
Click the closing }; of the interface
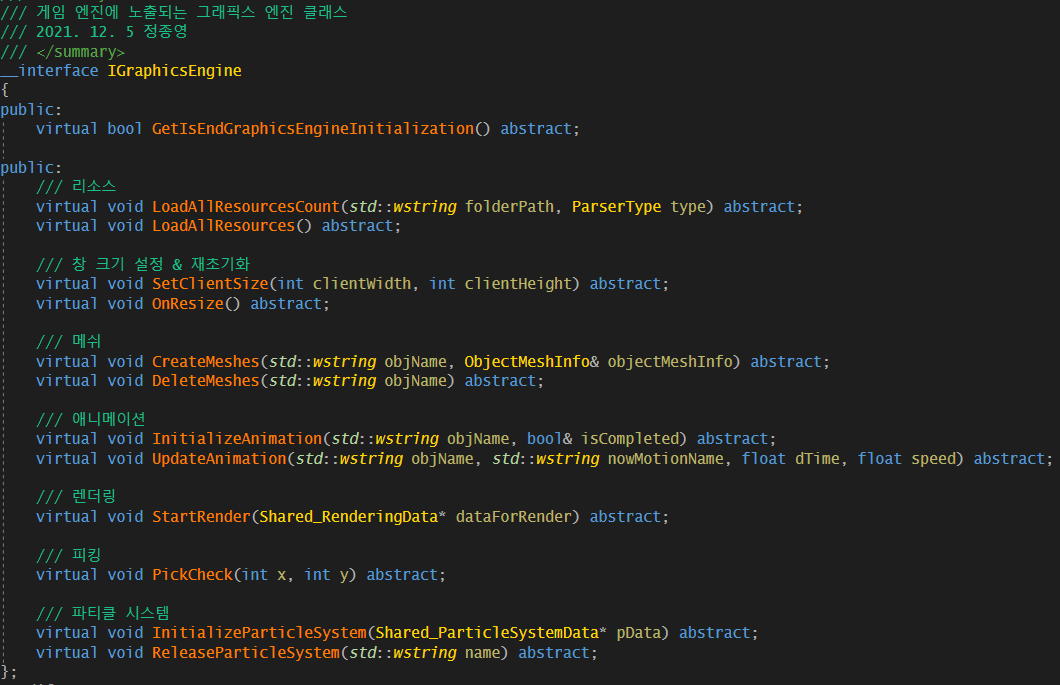[9, 671]
